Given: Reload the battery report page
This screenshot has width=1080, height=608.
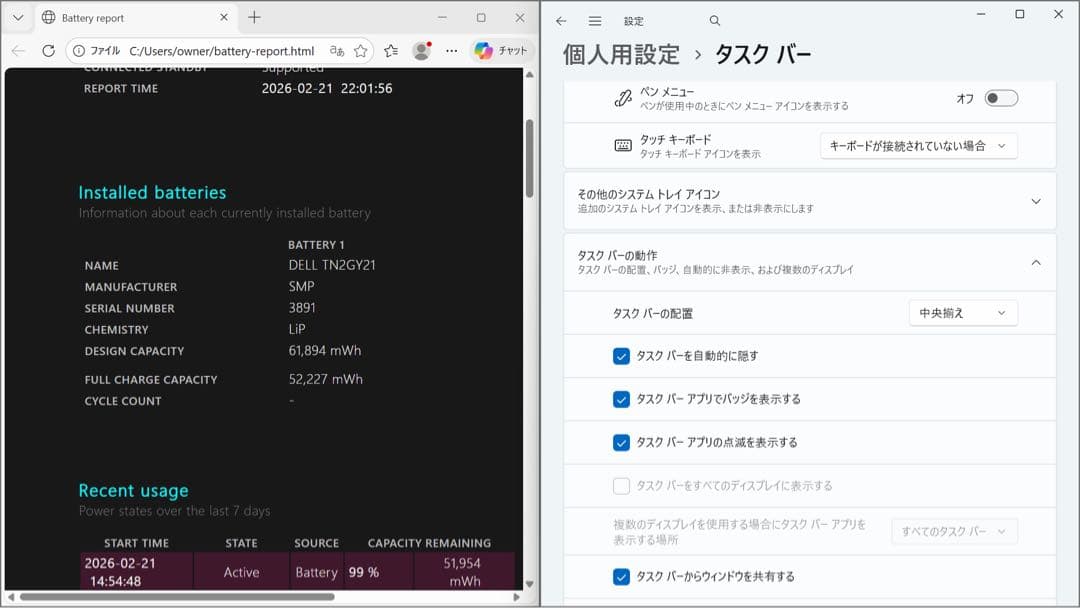Looking at the screenshot, I should (47, 49).
